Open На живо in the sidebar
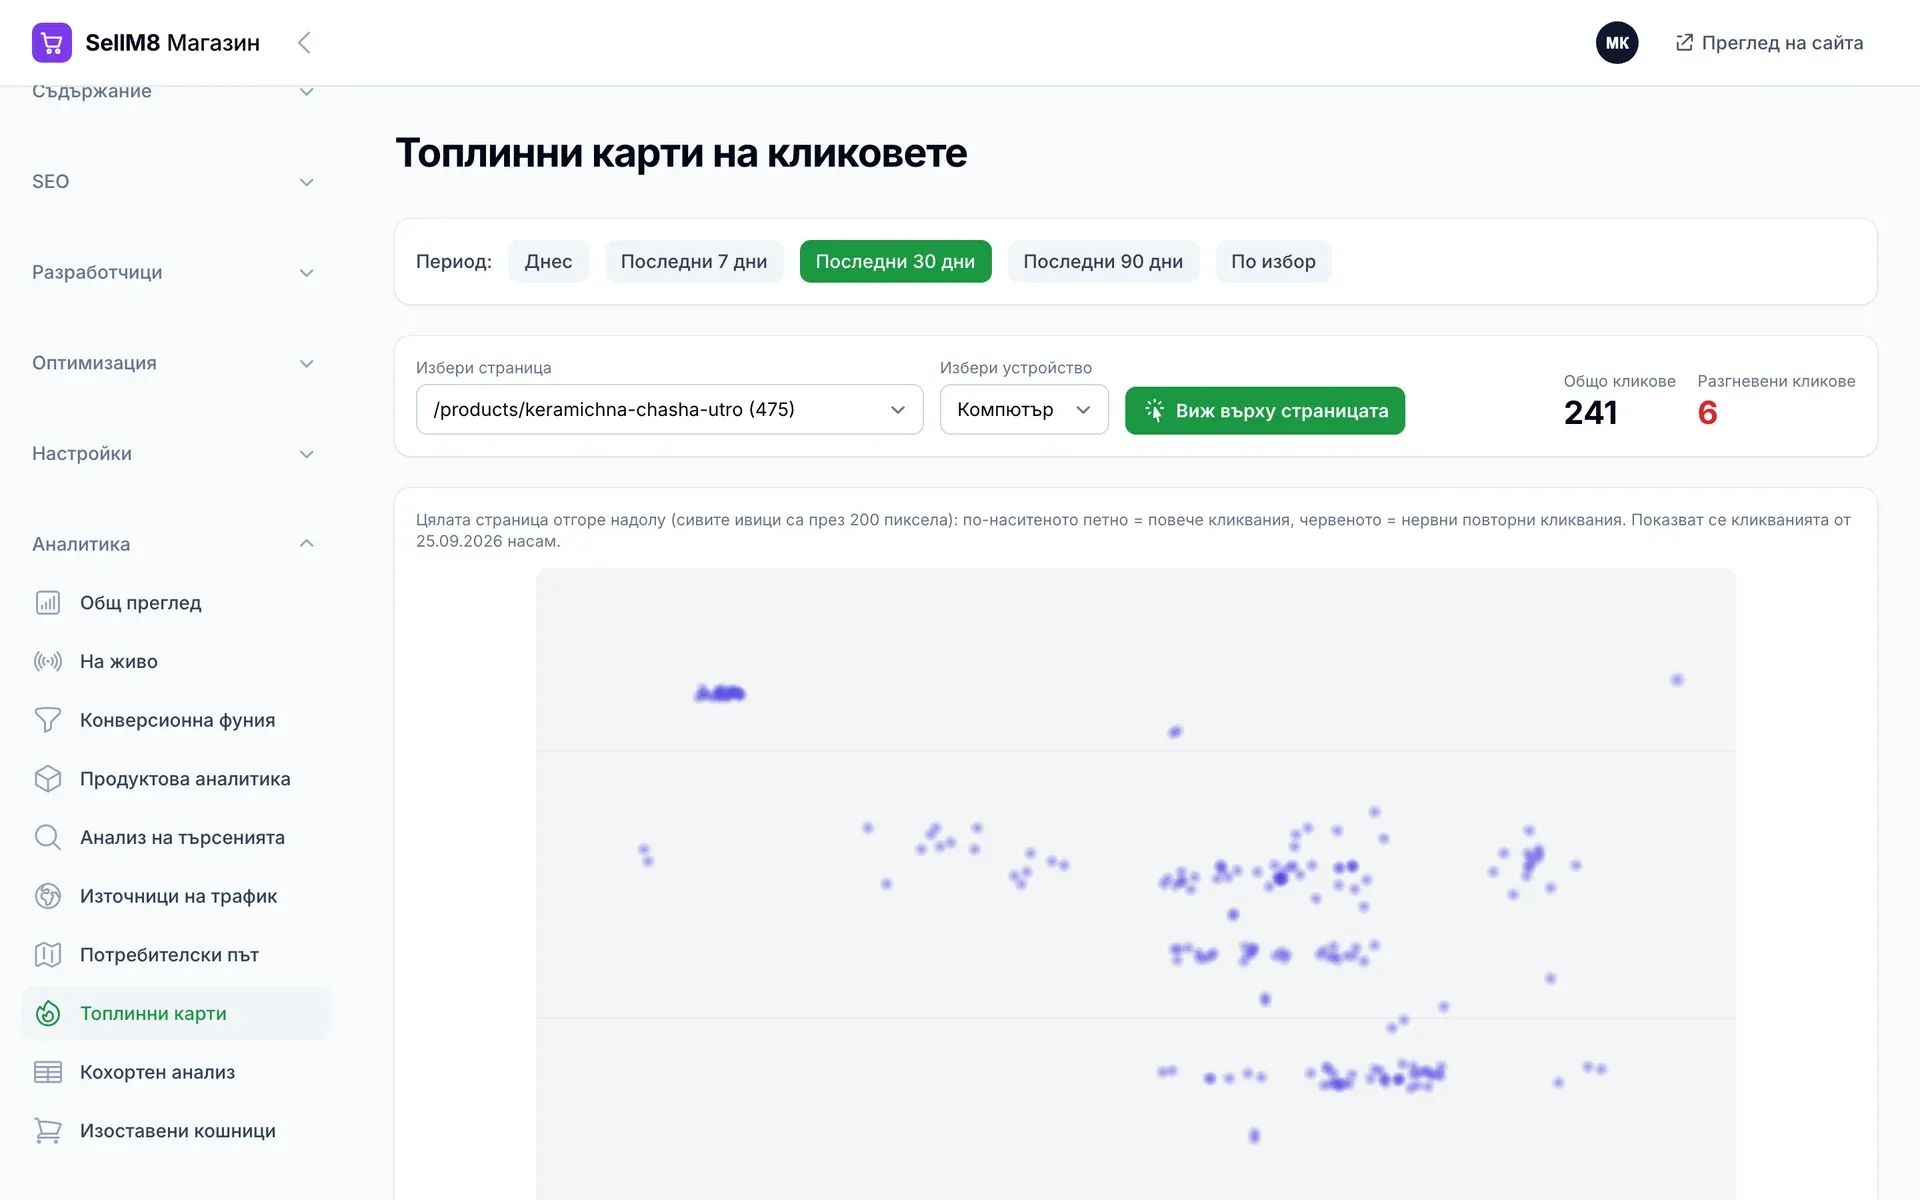The height and width of the screenshot is (1200, 1920). click(x=176, y=662)
